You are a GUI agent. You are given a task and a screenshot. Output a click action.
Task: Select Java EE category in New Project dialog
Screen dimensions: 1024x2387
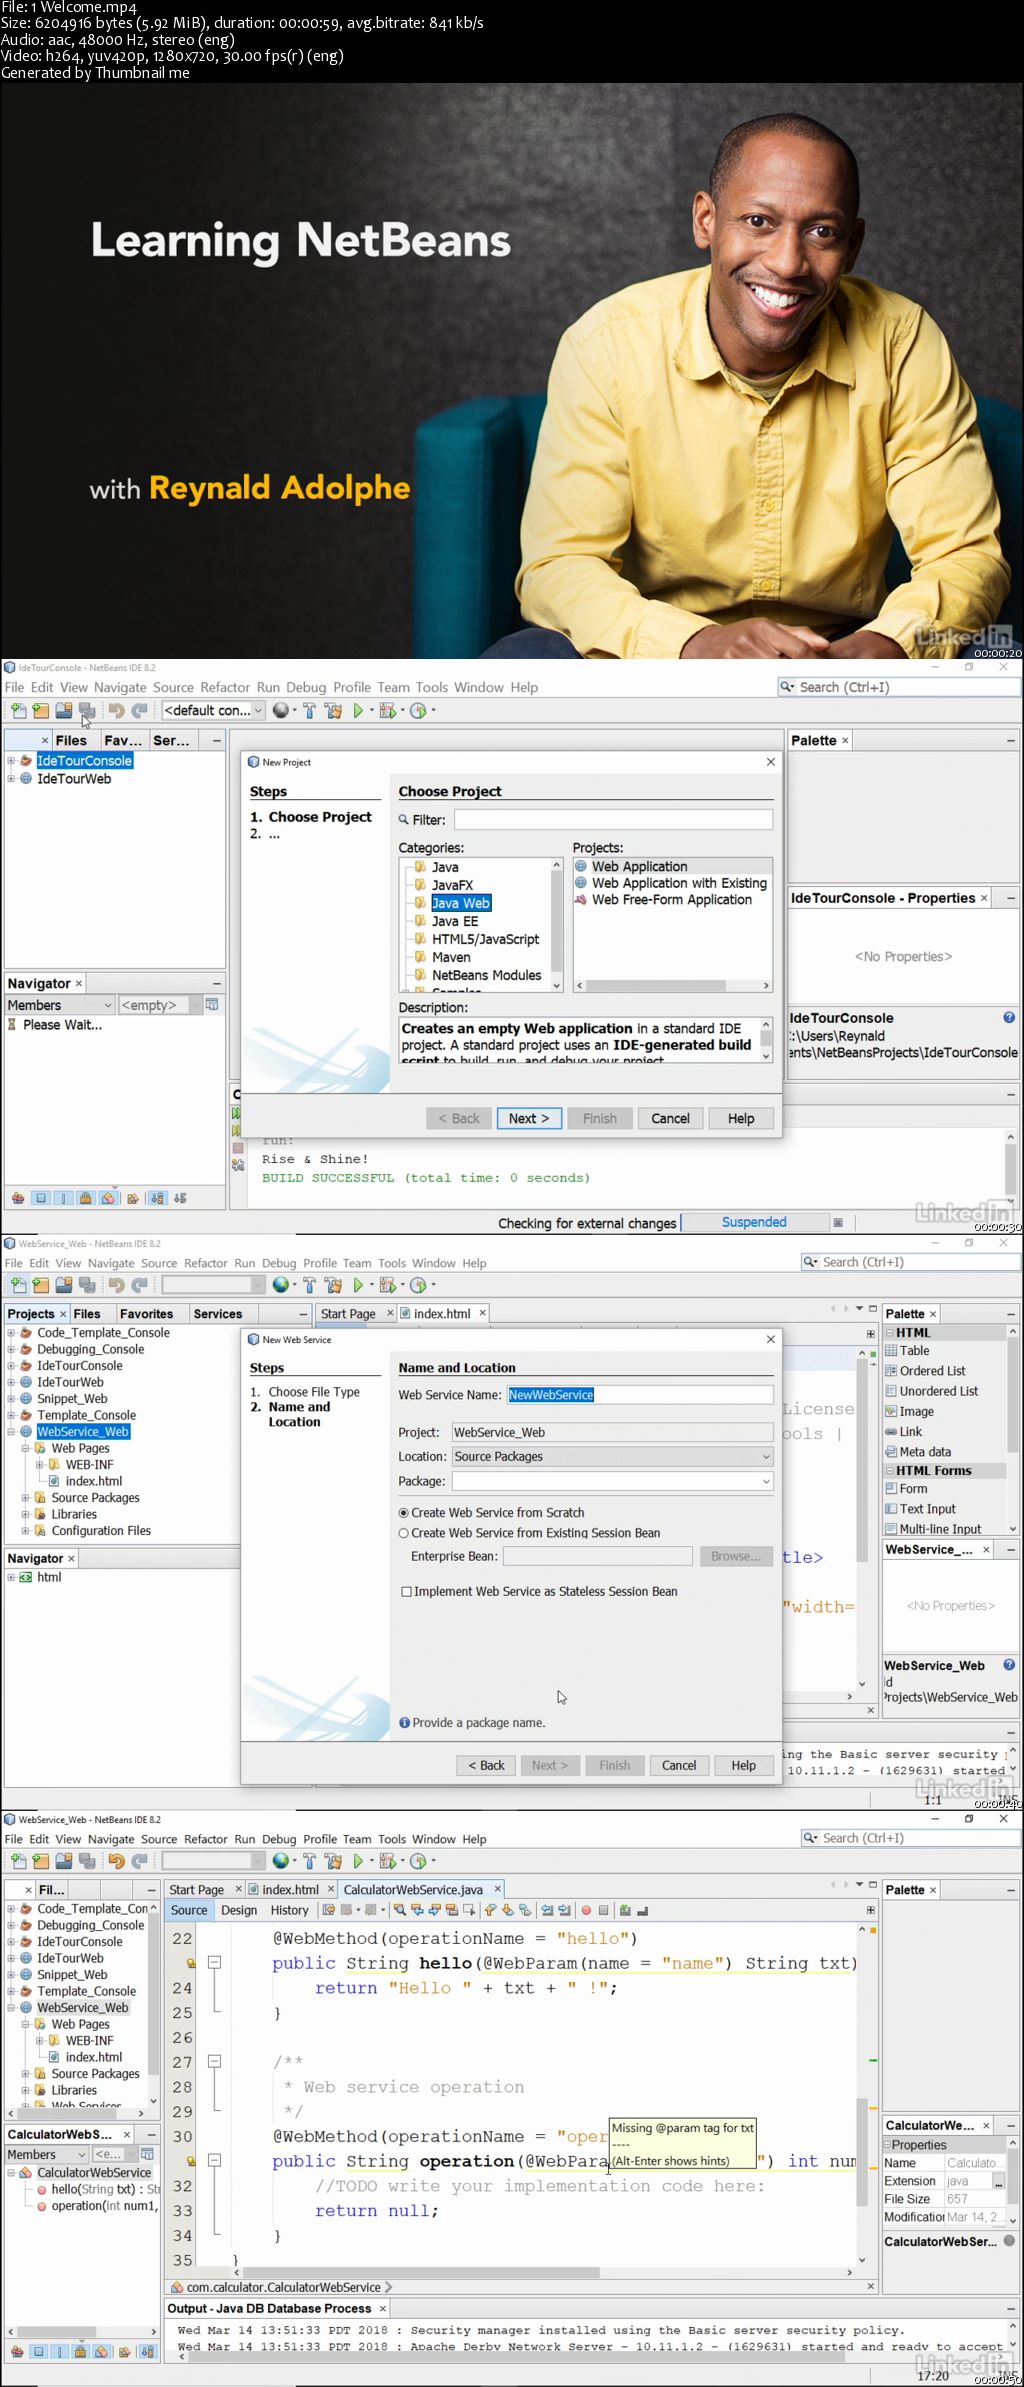[x=454, y=921]
